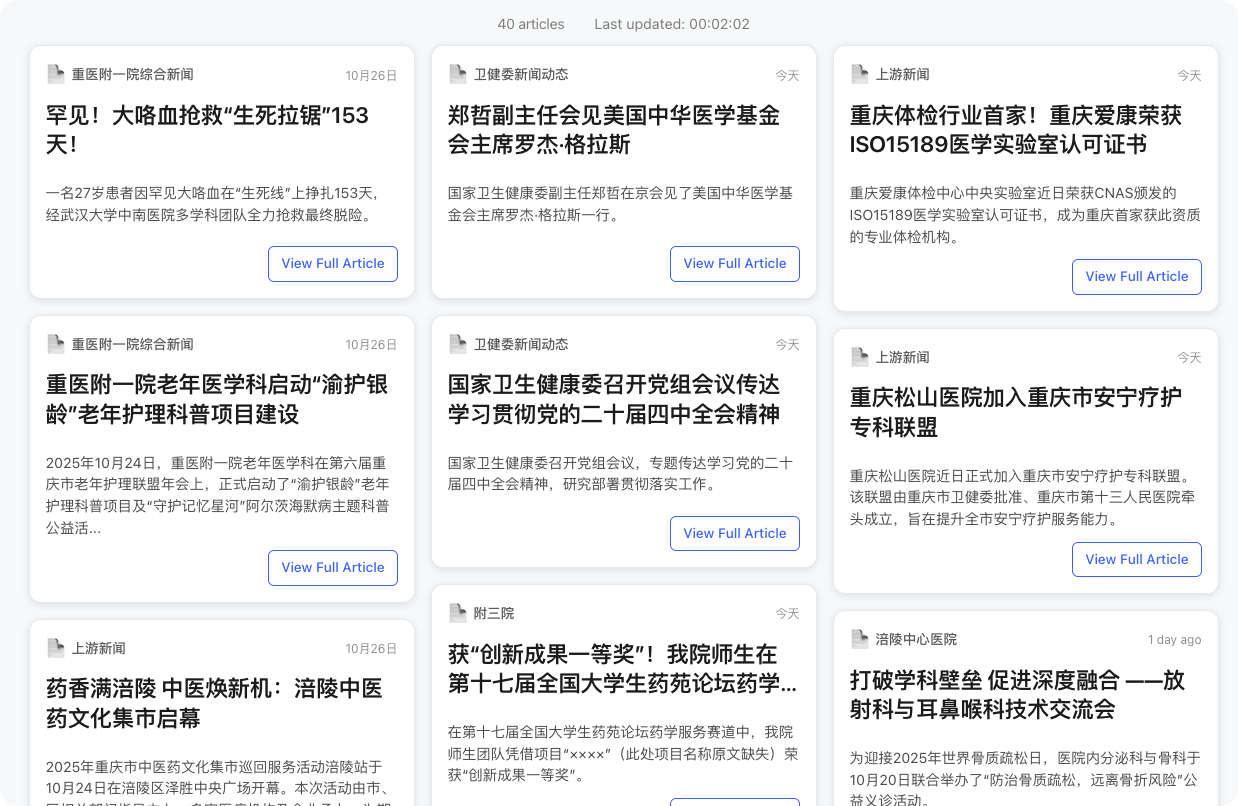Click View Full Article on the 安宁疗护专科联盟 card
Screen dimensions: 1238x806
pyautogui.click(x=1136, y=559)
